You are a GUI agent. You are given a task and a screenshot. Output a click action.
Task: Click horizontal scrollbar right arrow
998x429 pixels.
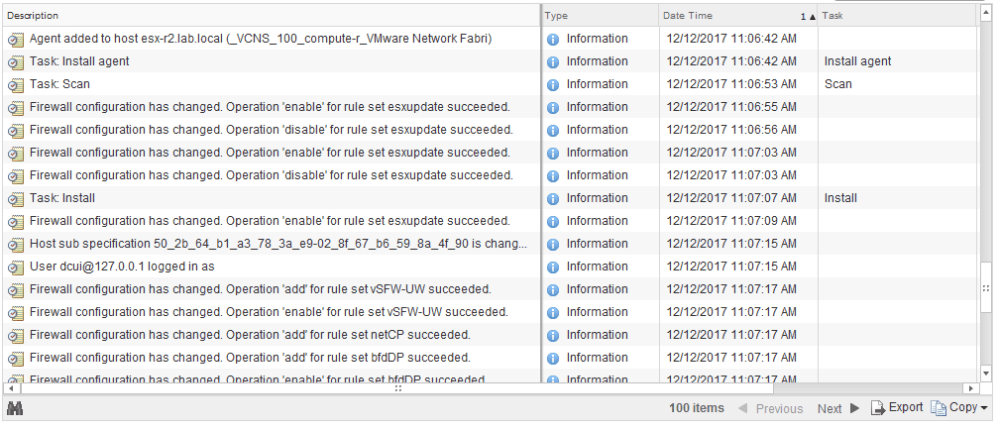971,388
